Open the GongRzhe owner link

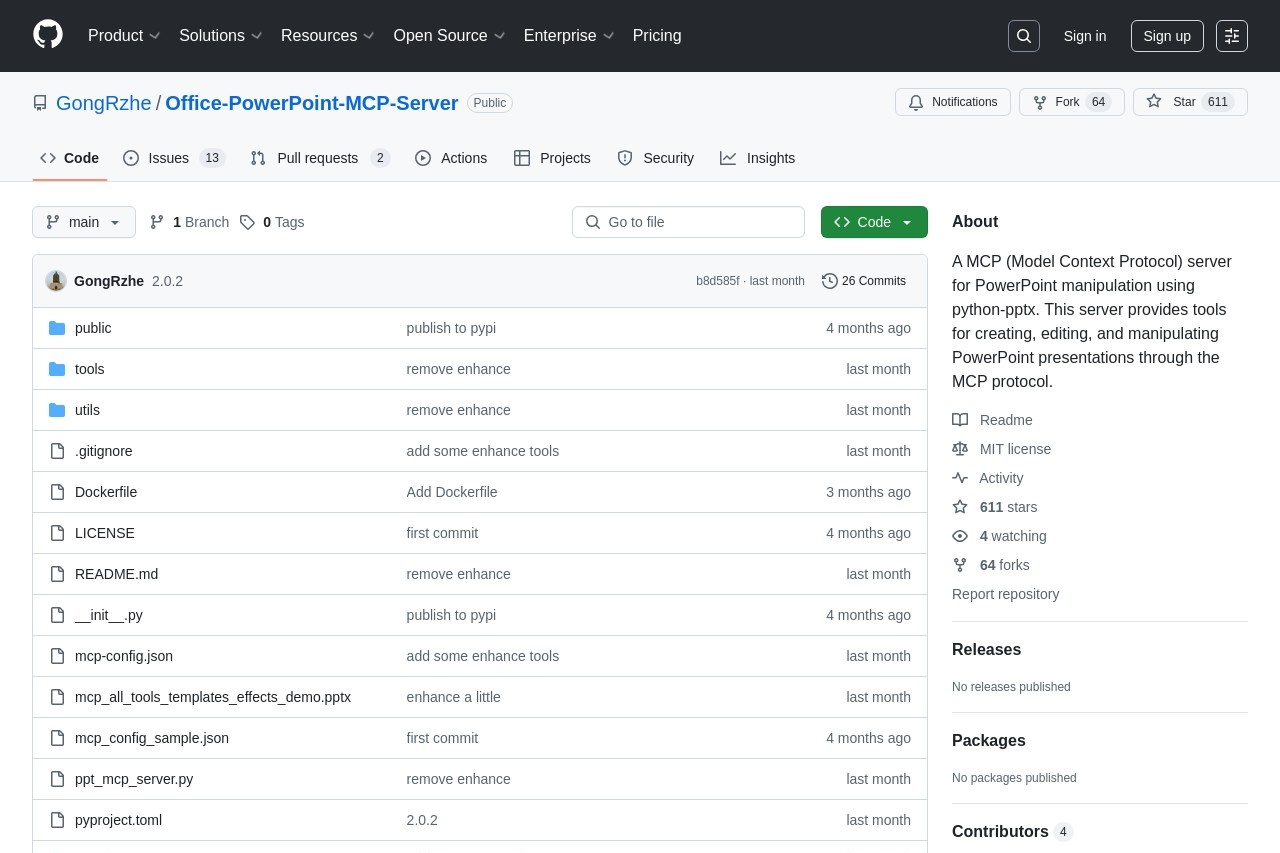[104, 103]
